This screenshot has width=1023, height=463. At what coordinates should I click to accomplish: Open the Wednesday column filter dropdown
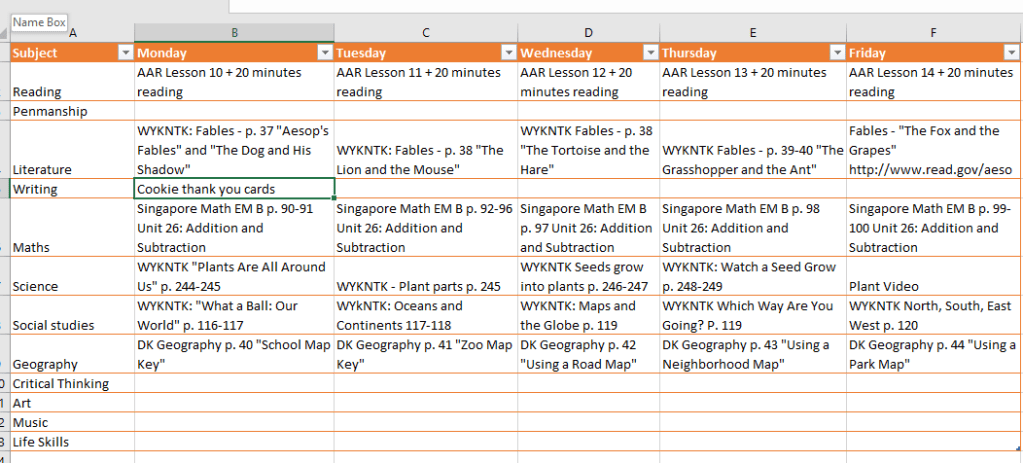651,53
